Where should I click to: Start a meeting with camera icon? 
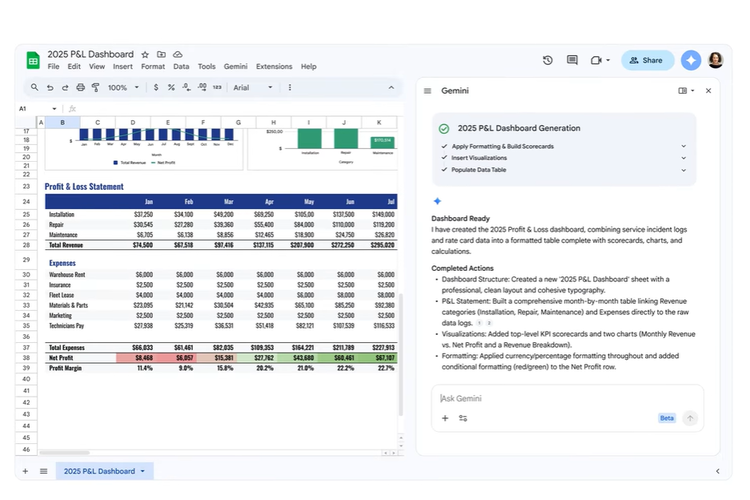(x=596, y=60)
